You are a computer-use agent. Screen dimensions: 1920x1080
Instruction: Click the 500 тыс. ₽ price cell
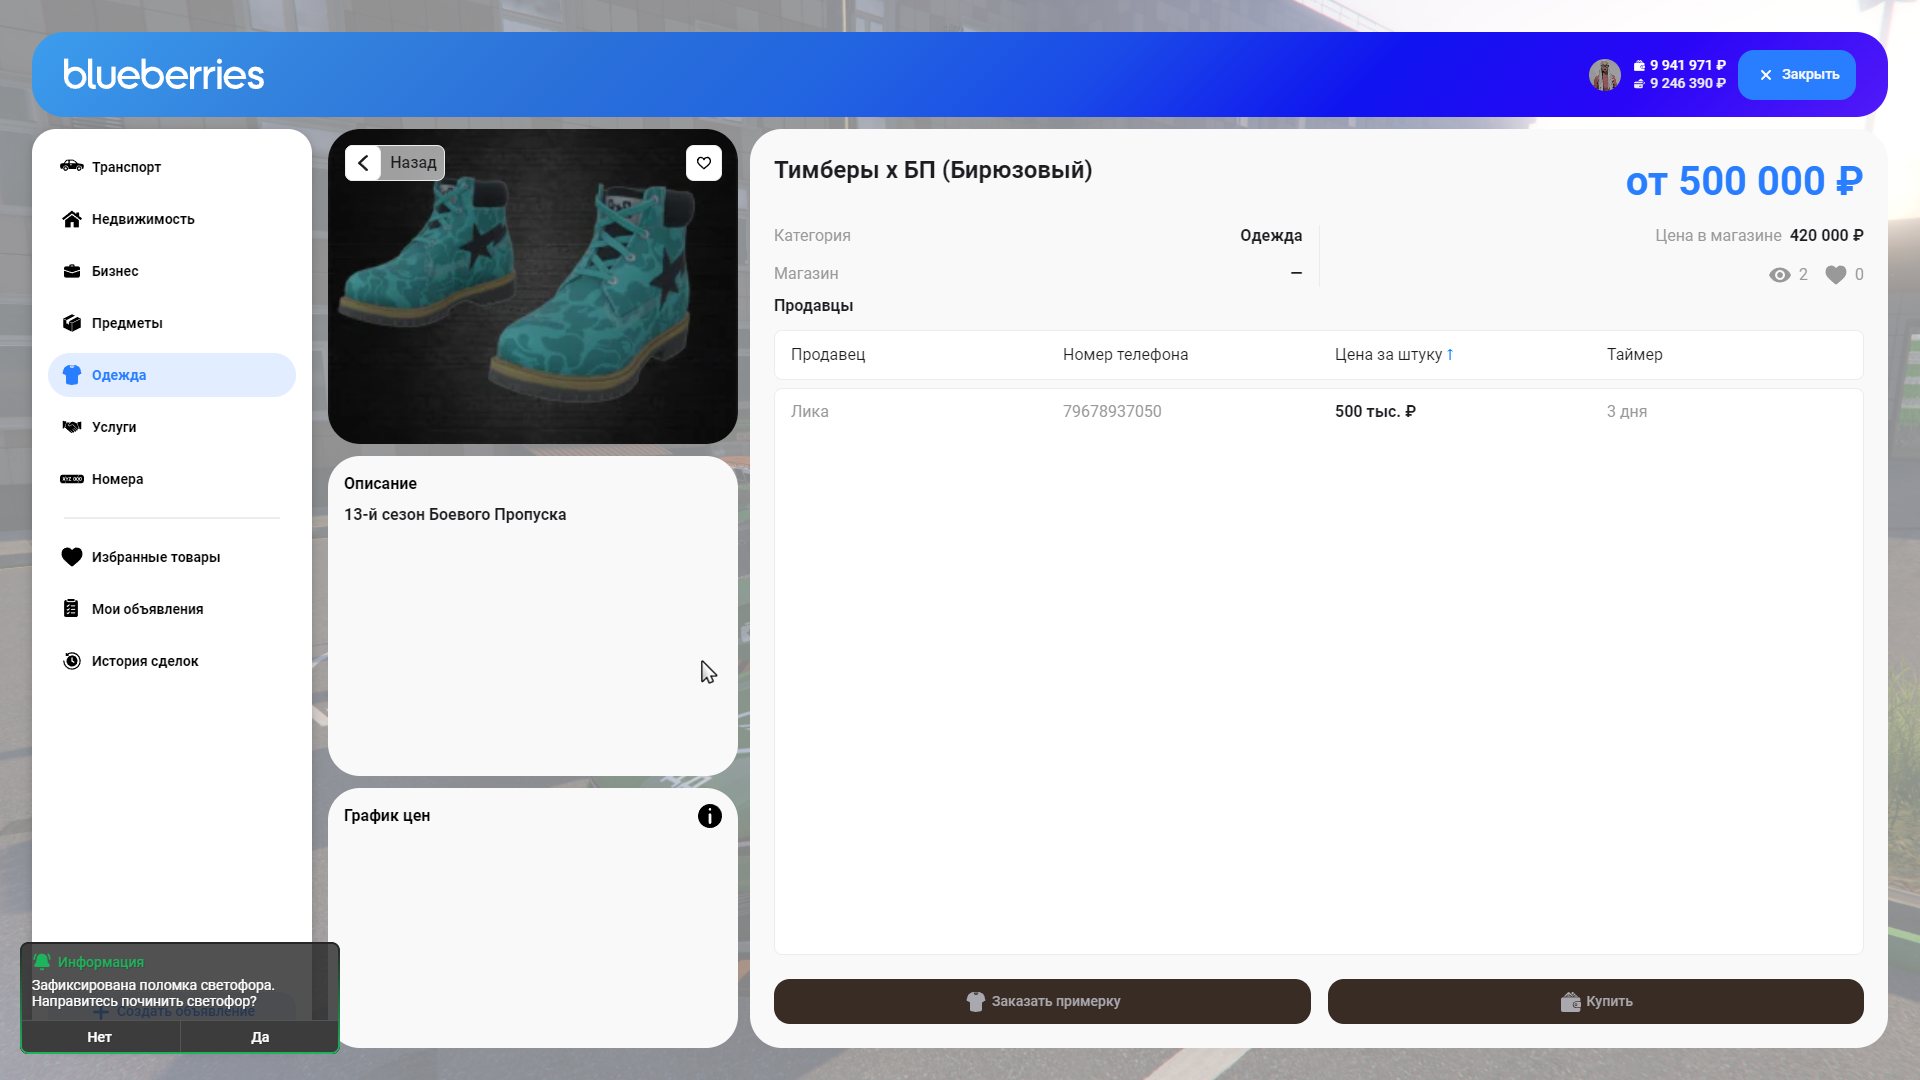point(1375,412)
